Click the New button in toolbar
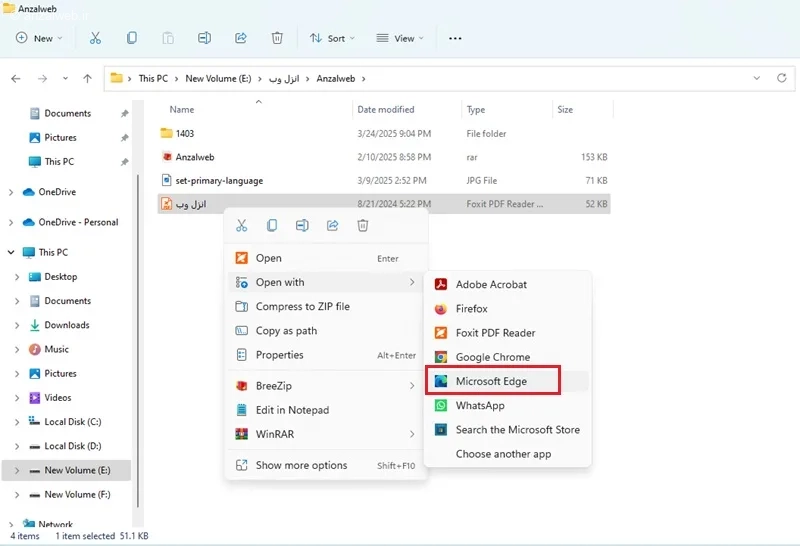Screen dimensions: 800x546 [x=39, y=38]
